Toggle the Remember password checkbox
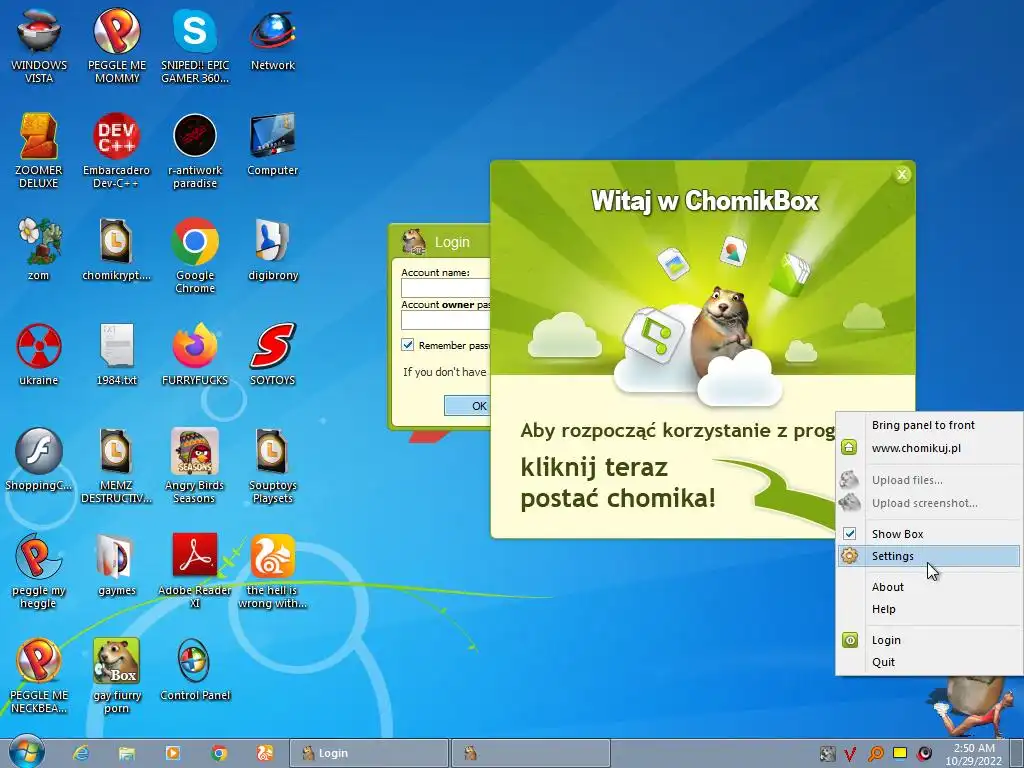This screenshot has width=1024, height=768. point(408,345)
